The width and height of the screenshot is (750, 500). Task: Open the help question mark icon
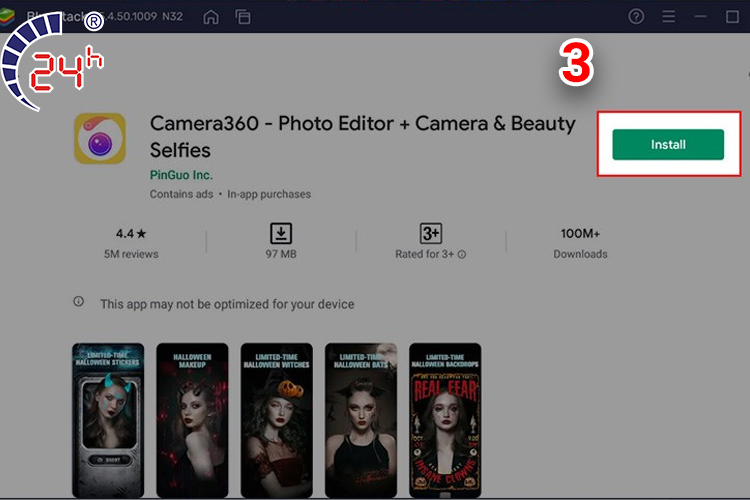pyautogui.click(x=636, y=17)
